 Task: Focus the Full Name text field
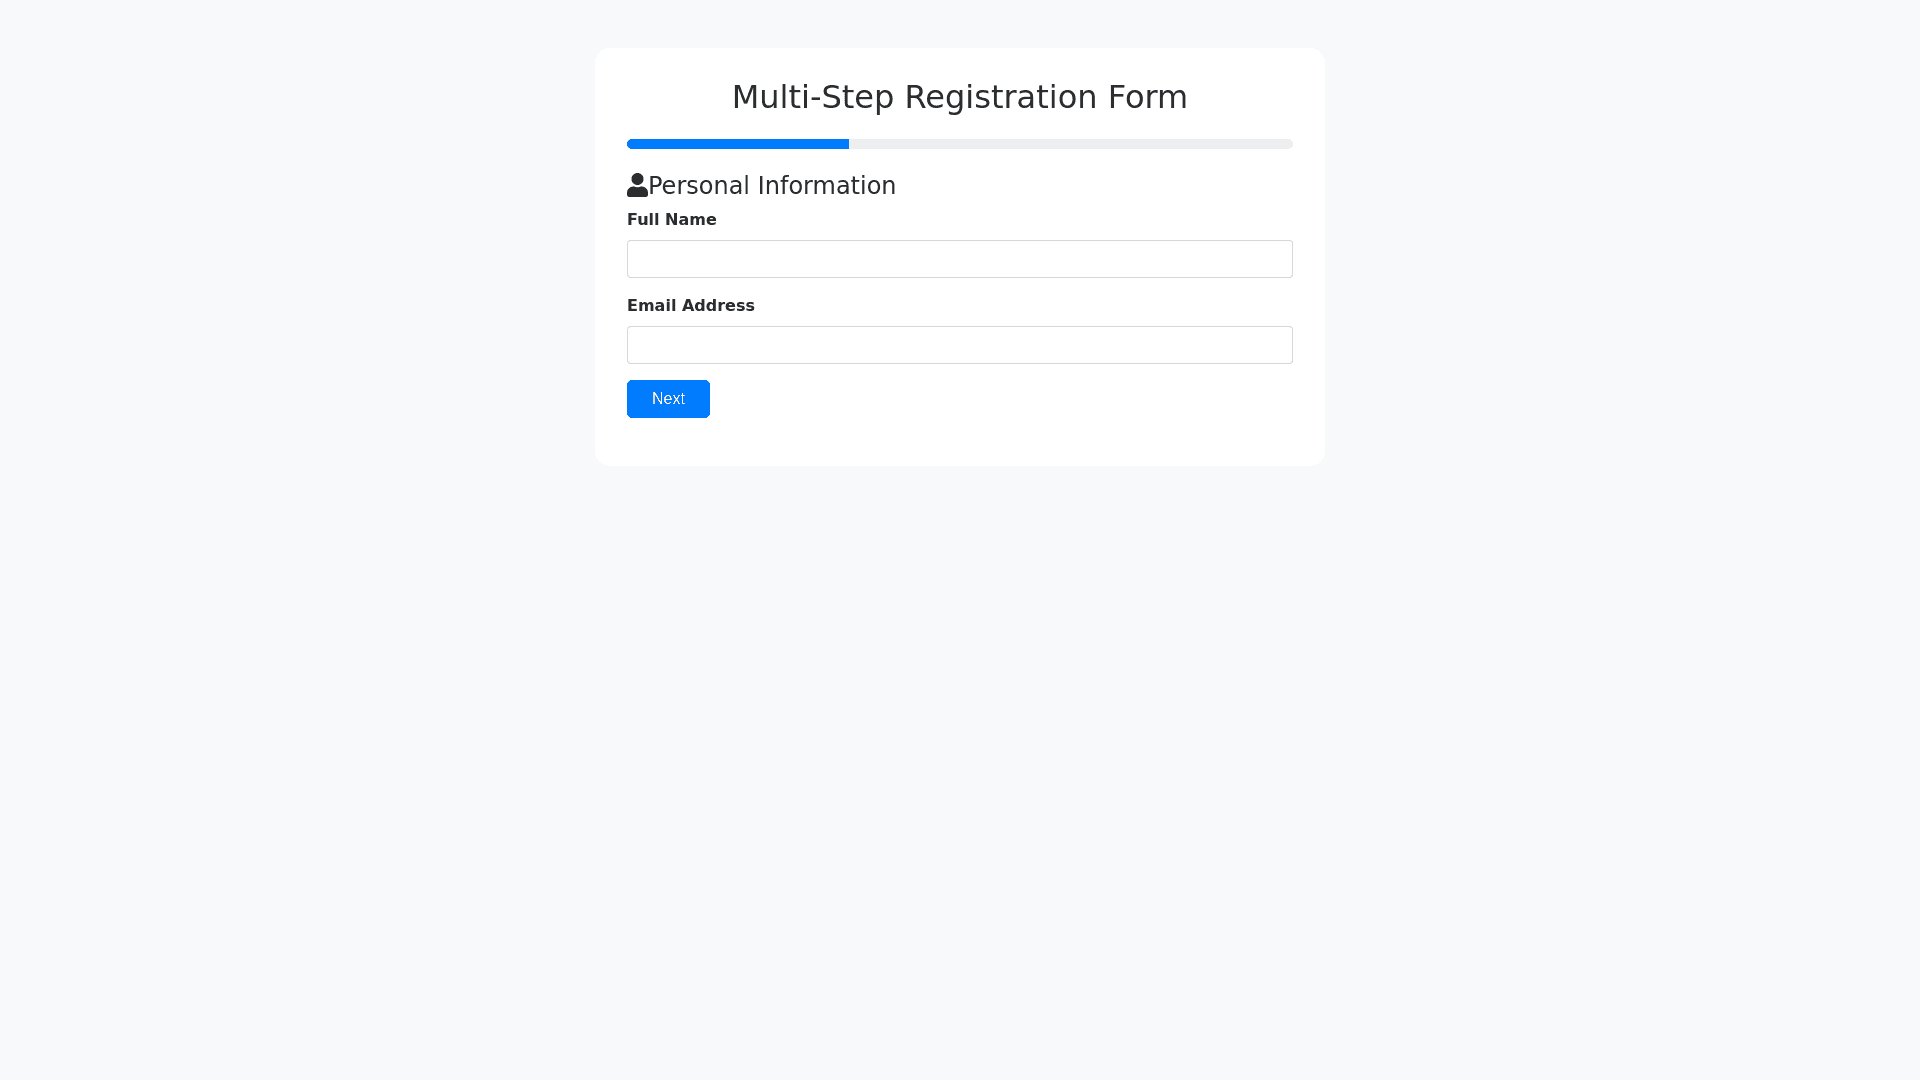[x=959, y=259]
